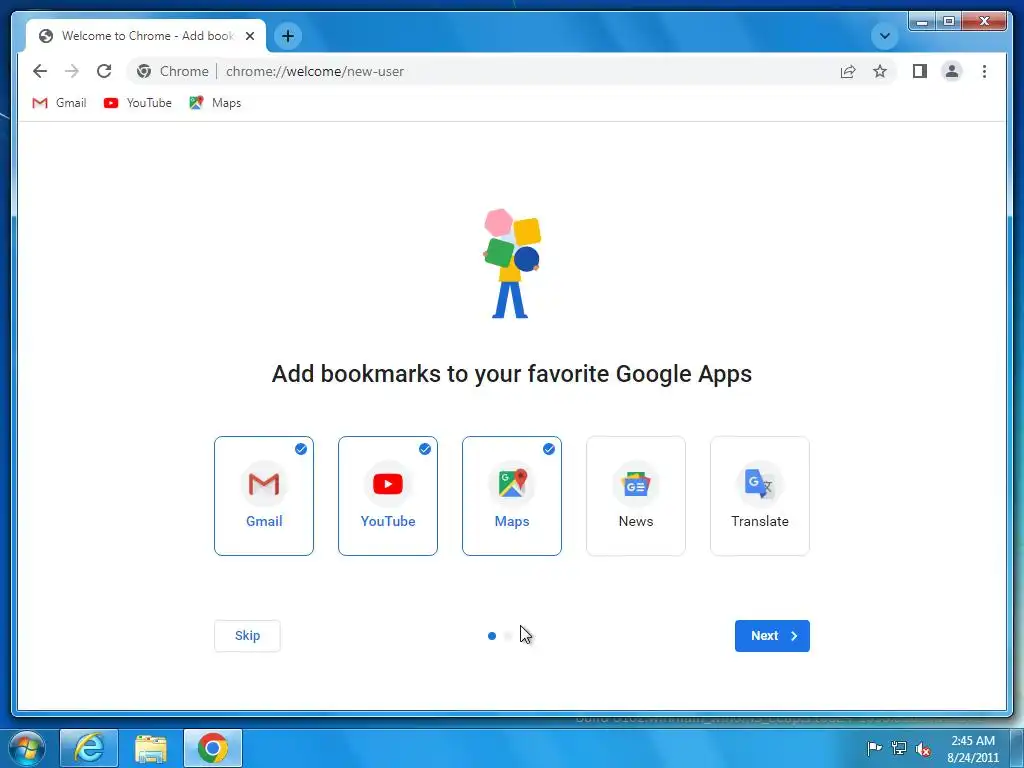Deselect the Gmail app card

(x=264, y=496)
